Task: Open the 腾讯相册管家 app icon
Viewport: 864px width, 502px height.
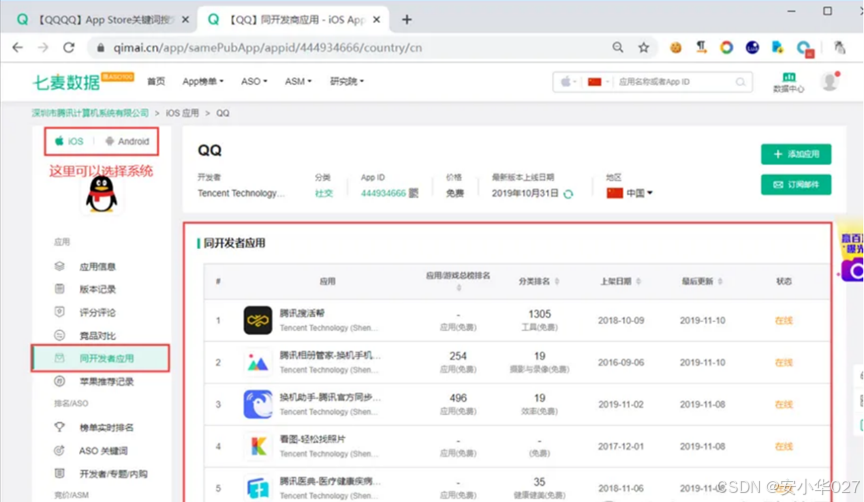Action: (x=258, y=362)
